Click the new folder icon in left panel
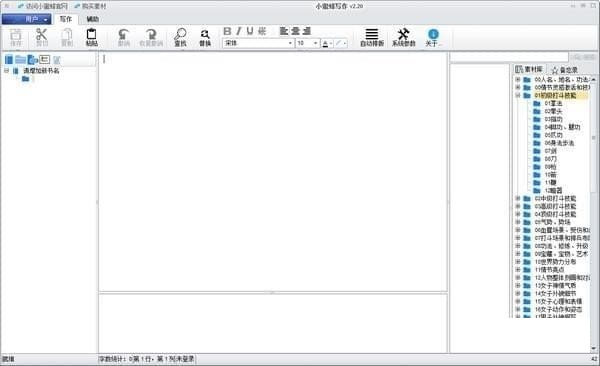This screenshot has height=366, width=600. pyautogui.click(x=20, y=59)
